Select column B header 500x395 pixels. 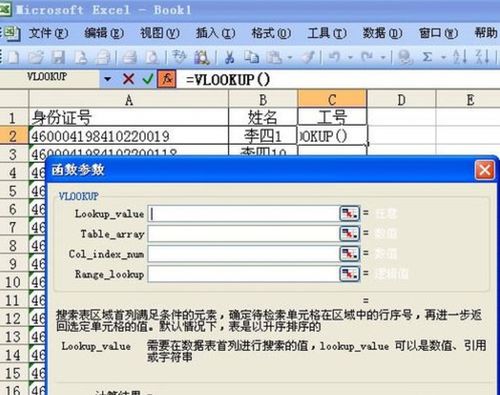(x=263, y=100)
